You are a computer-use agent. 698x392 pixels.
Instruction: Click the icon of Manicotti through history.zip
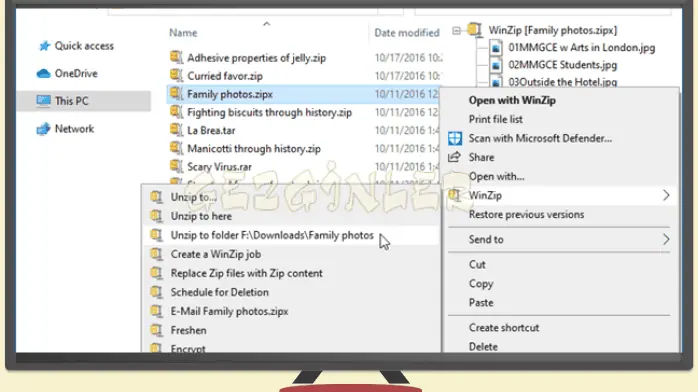[x=176, y=149]
